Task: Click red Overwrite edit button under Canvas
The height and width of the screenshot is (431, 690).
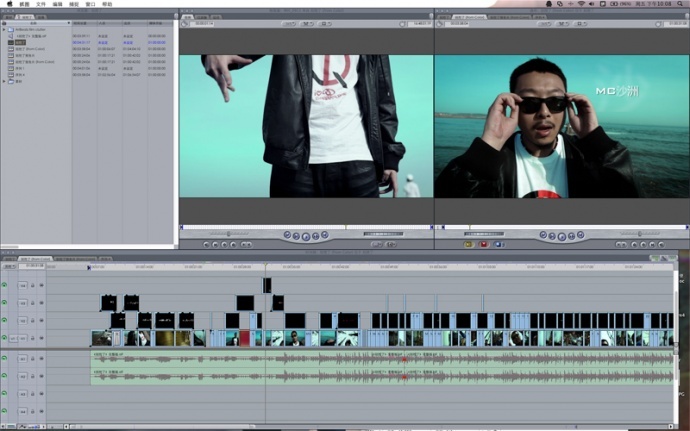Action: [x=484, y=244]
